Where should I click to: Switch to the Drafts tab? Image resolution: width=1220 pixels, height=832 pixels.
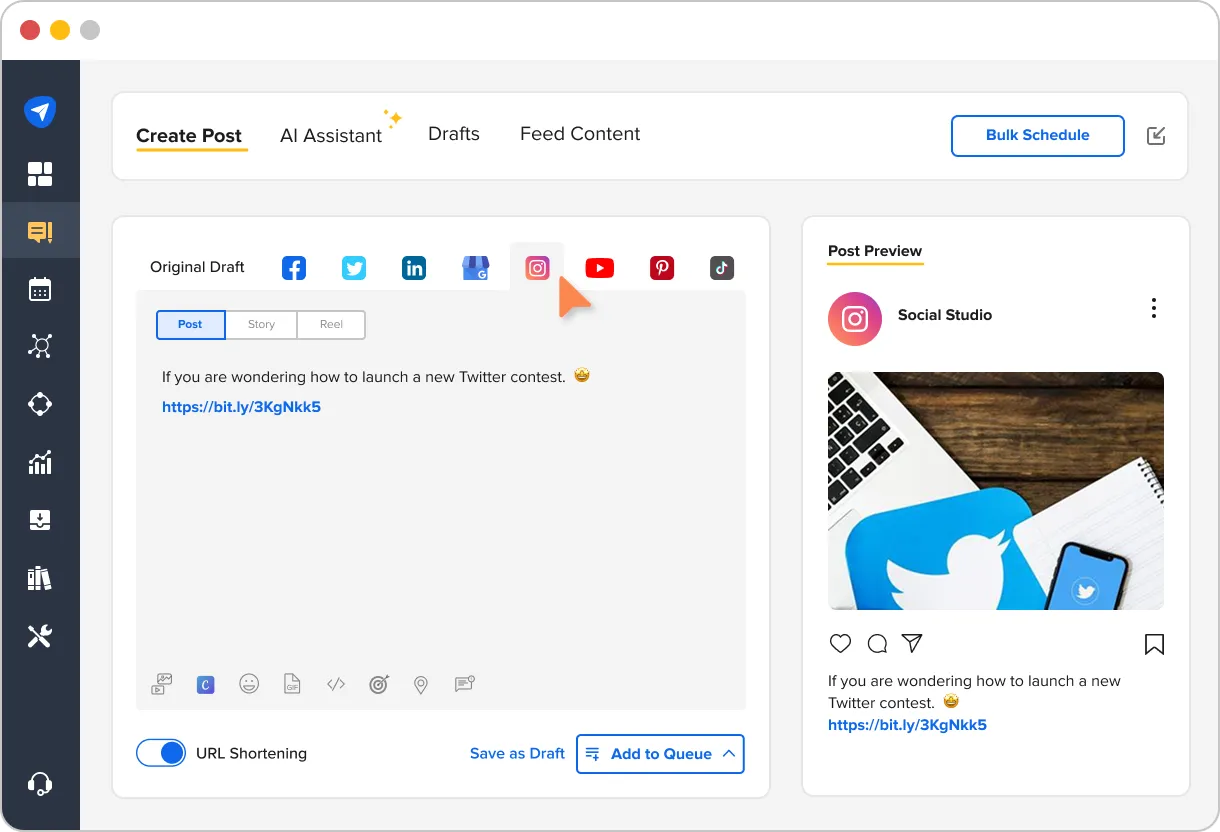tap(453, 134)
